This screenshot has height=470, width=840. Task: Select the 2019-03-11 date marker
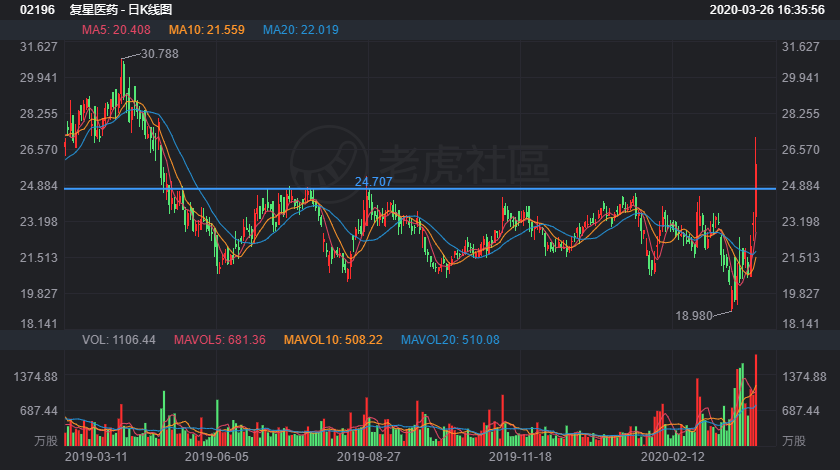[x=95, y=456]
